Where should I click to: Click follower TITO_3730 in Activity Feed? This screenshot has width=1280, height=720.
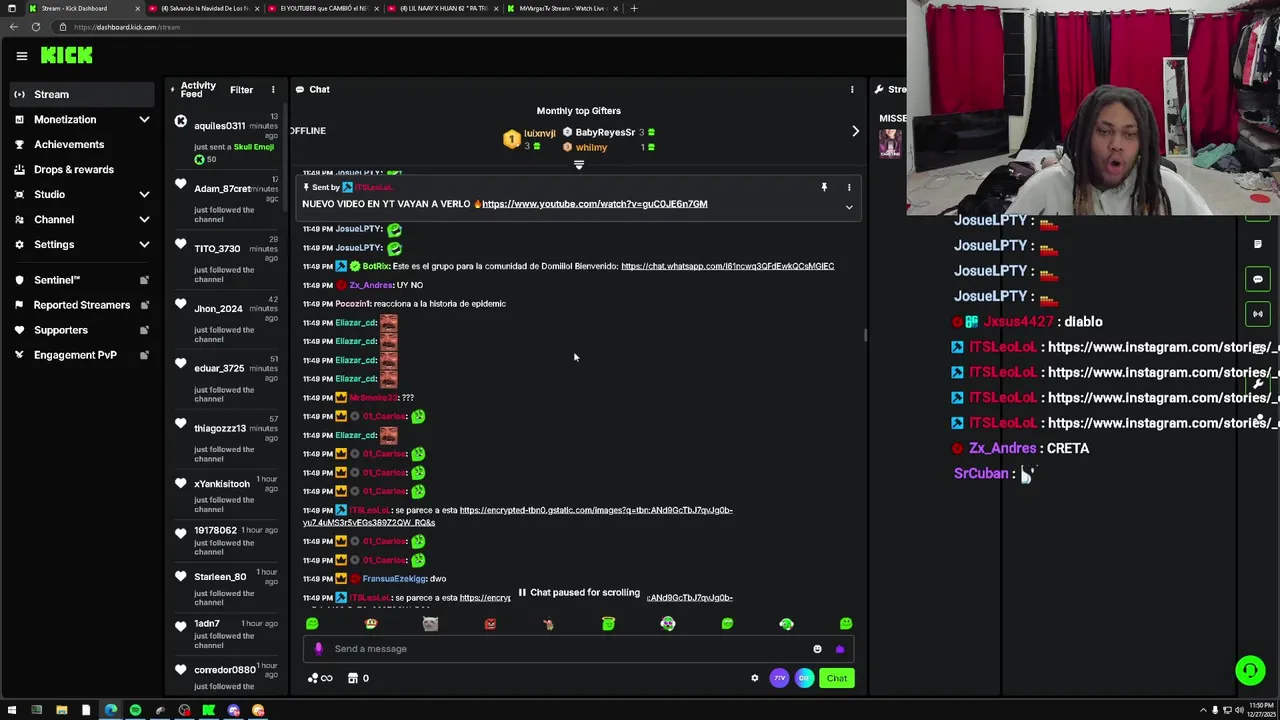[x=227, y=260]
